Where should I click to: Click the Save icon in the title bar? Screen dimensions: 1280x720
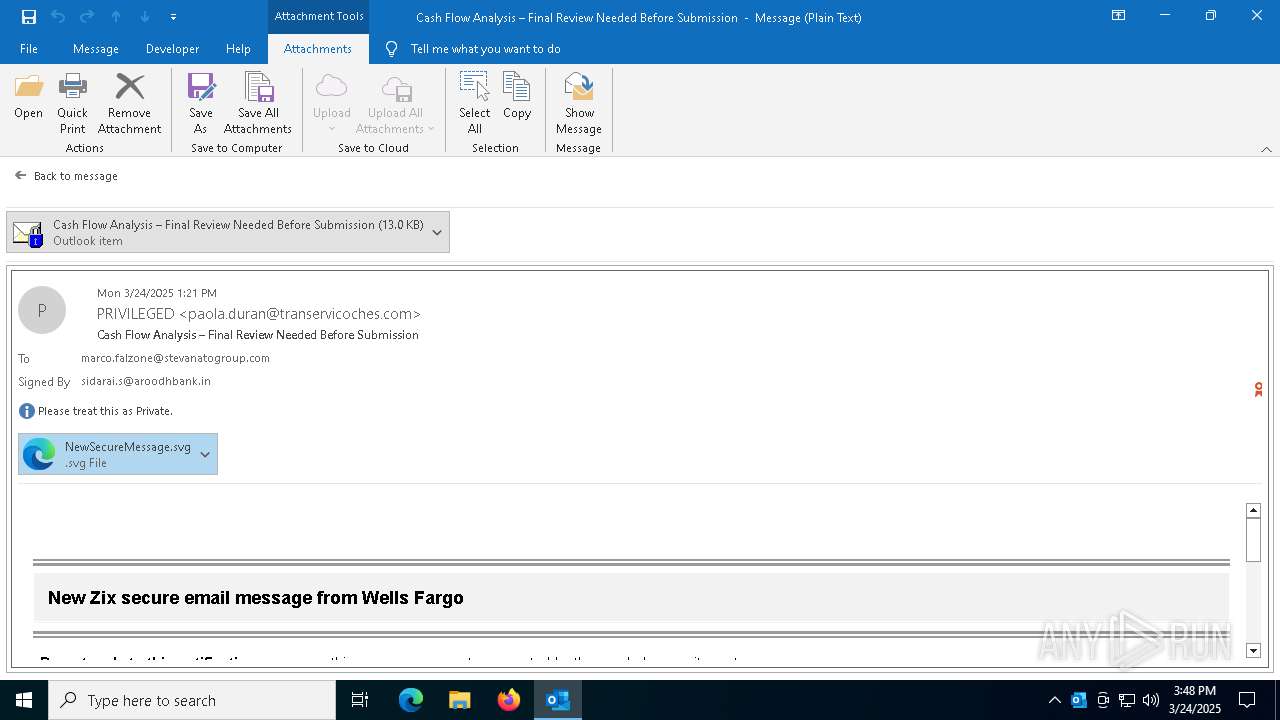(x=29, y=17)
